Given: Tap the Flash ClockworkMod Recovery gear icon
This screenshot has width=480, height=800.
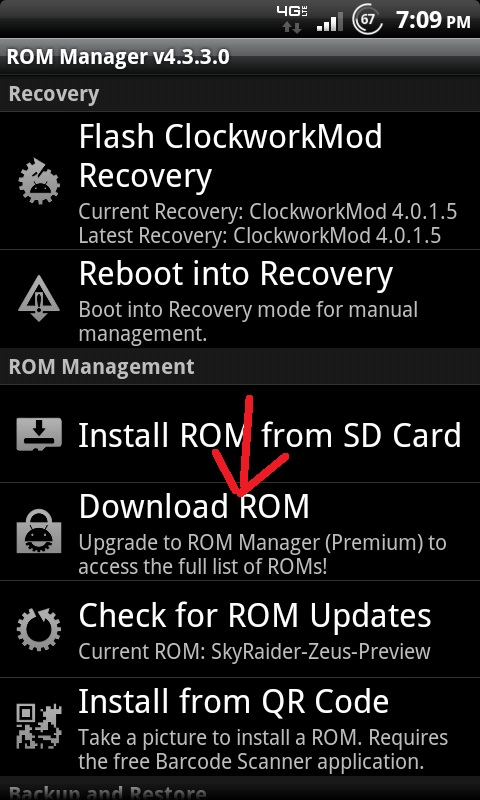Looking at the screenshot, I should point(39,181).
